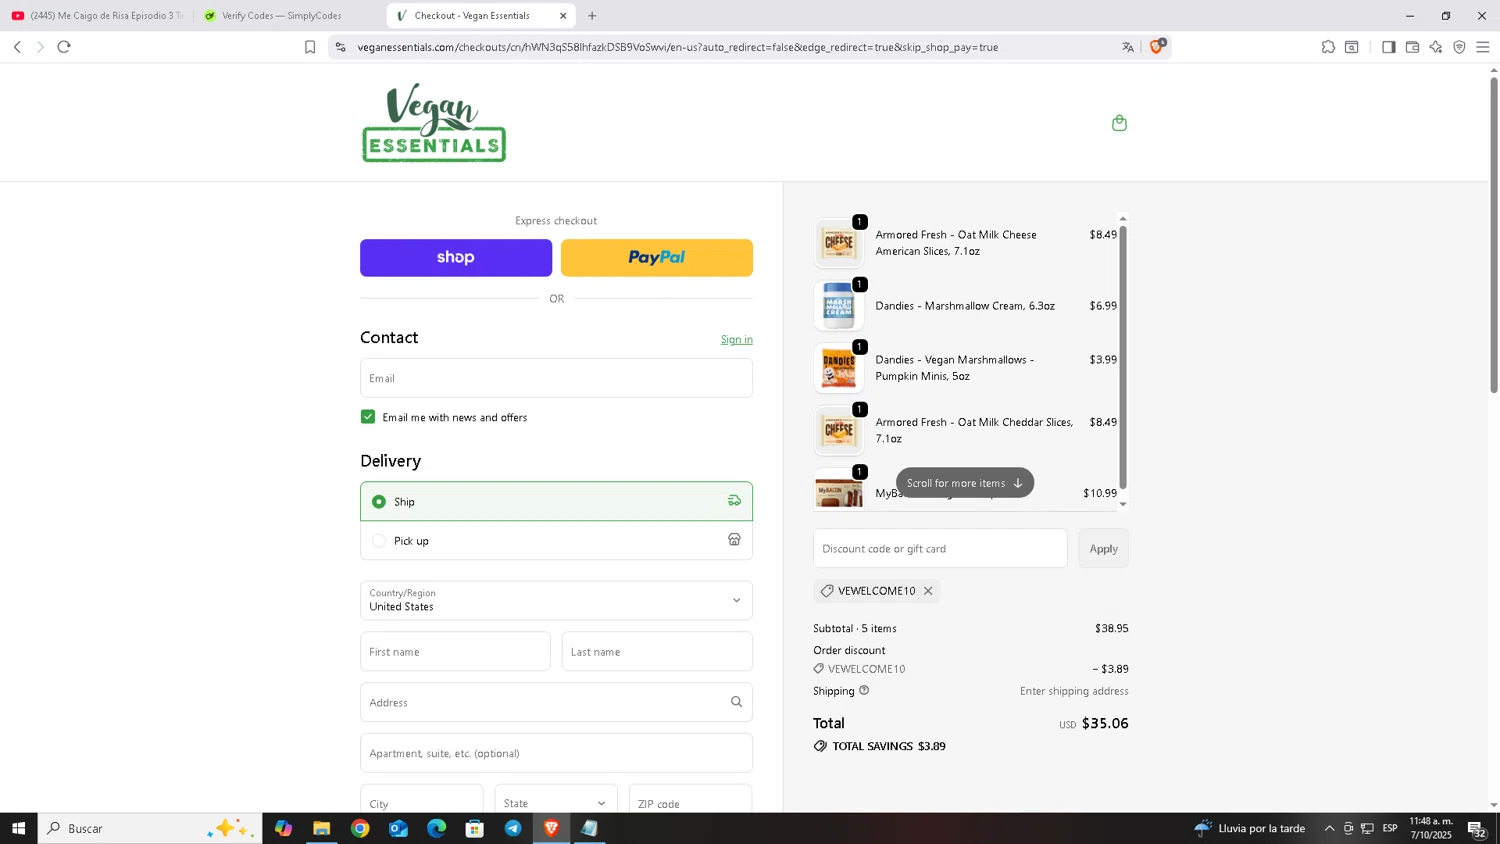Click the shipping help question mark icon
1500x844 pixels.
(x=864, y=690)
